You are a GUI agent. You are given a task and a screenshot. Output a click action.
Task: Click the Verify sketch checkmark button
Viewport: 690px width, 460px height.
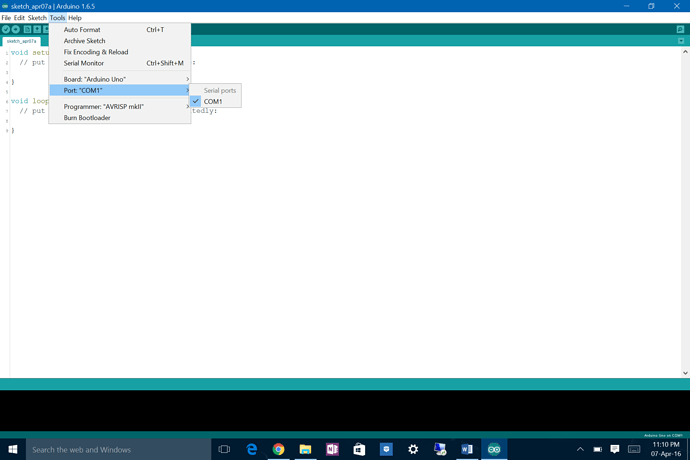(6, 29)
